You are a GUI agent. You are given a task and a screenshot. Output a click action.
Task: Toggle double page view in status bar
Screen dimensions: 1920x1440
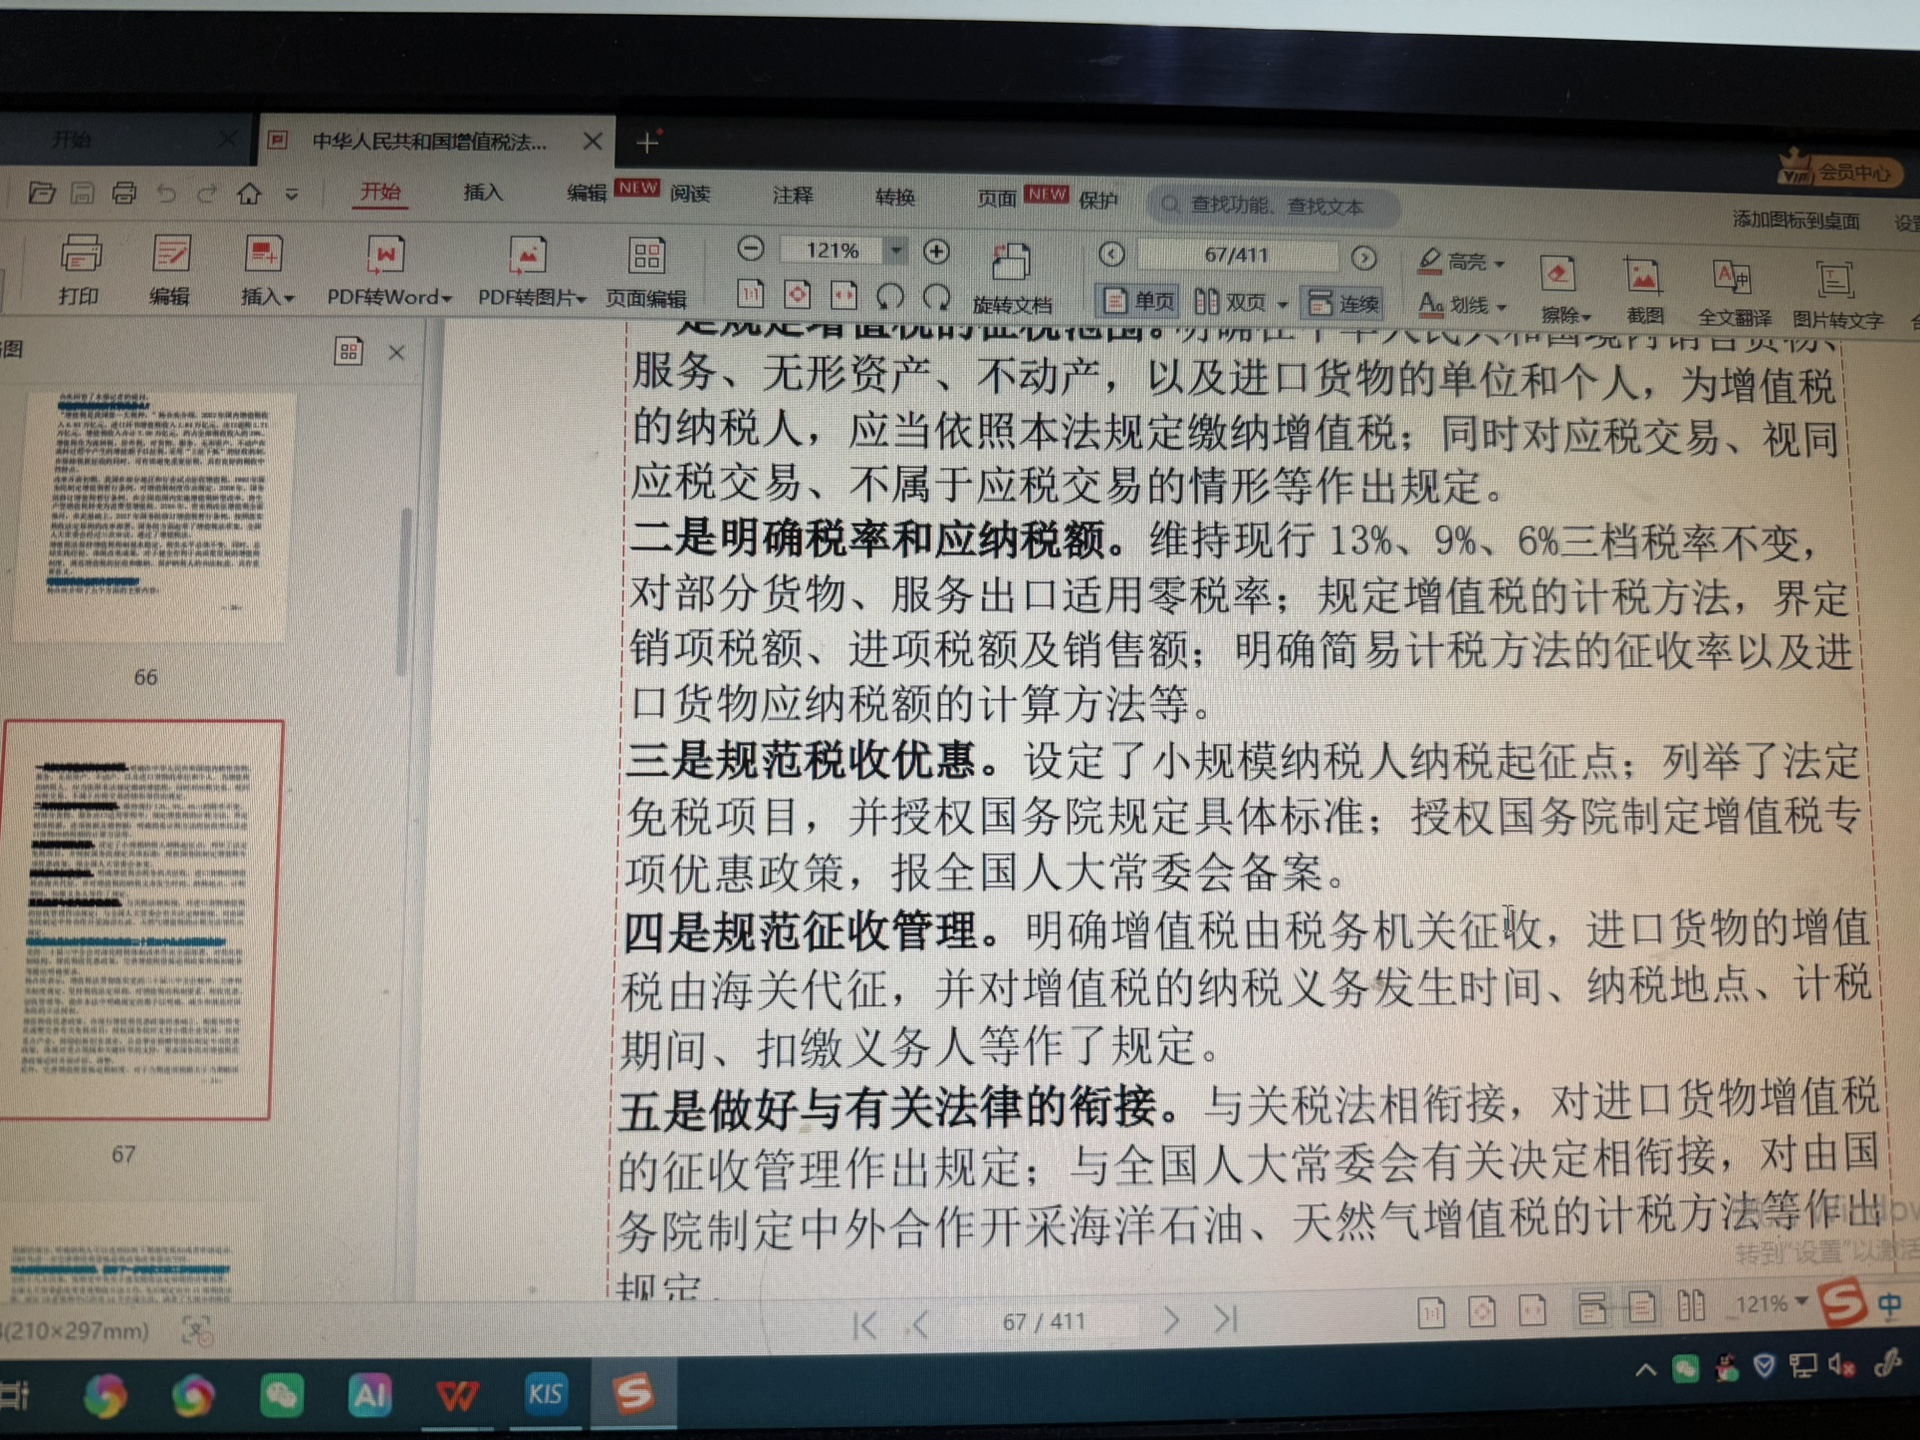[1691, 1305]
